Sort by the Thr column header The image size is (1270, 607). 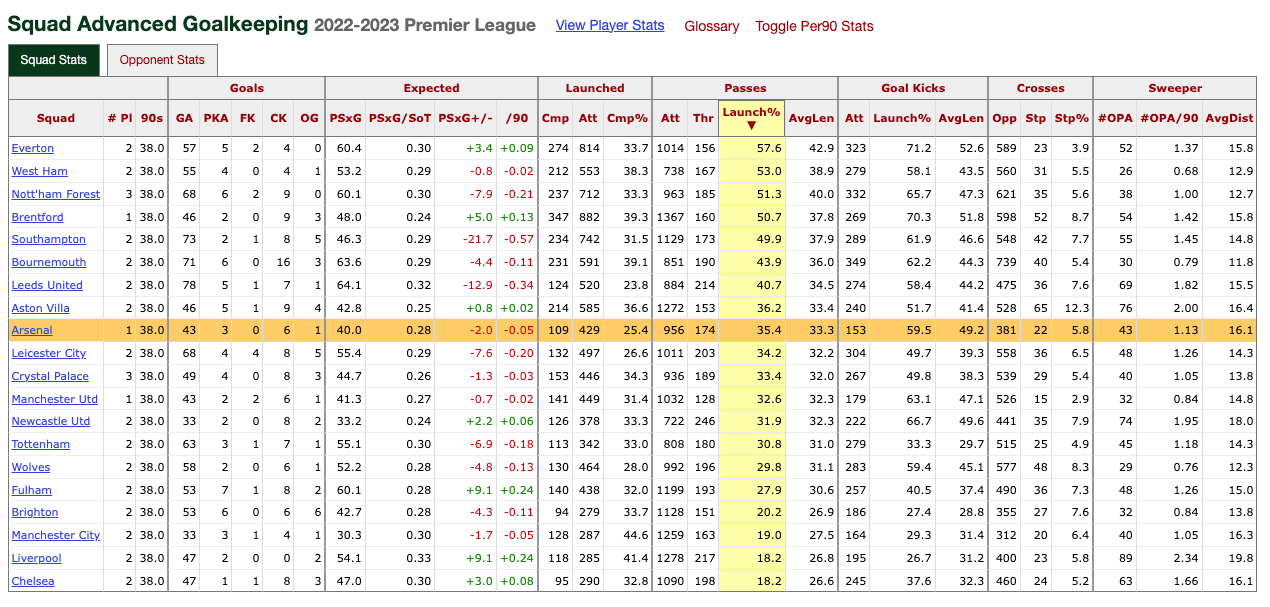click(703, 118)
